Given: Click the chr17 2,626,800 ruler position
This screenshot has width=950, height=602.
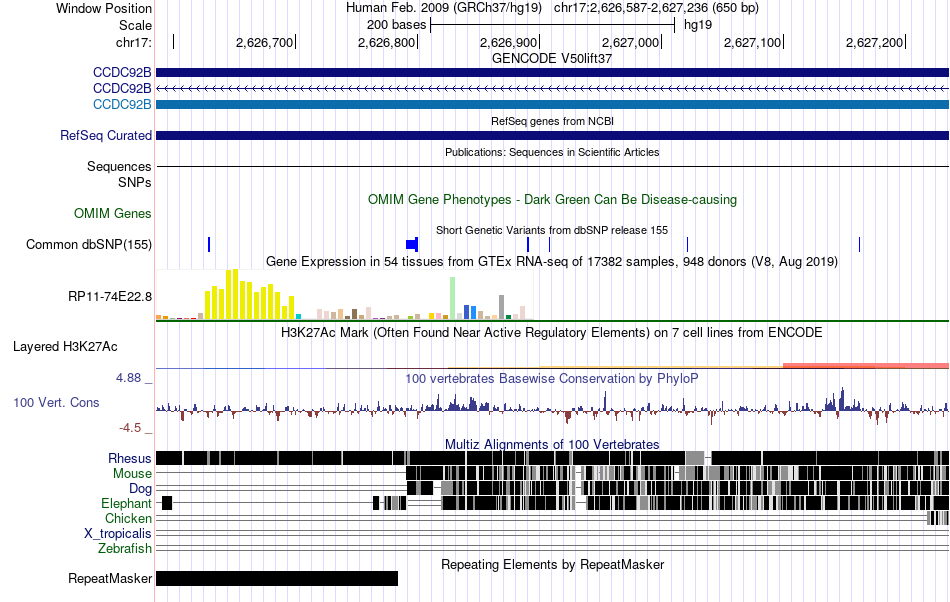Looking at the screenshot, I should [x=387, y=42].
